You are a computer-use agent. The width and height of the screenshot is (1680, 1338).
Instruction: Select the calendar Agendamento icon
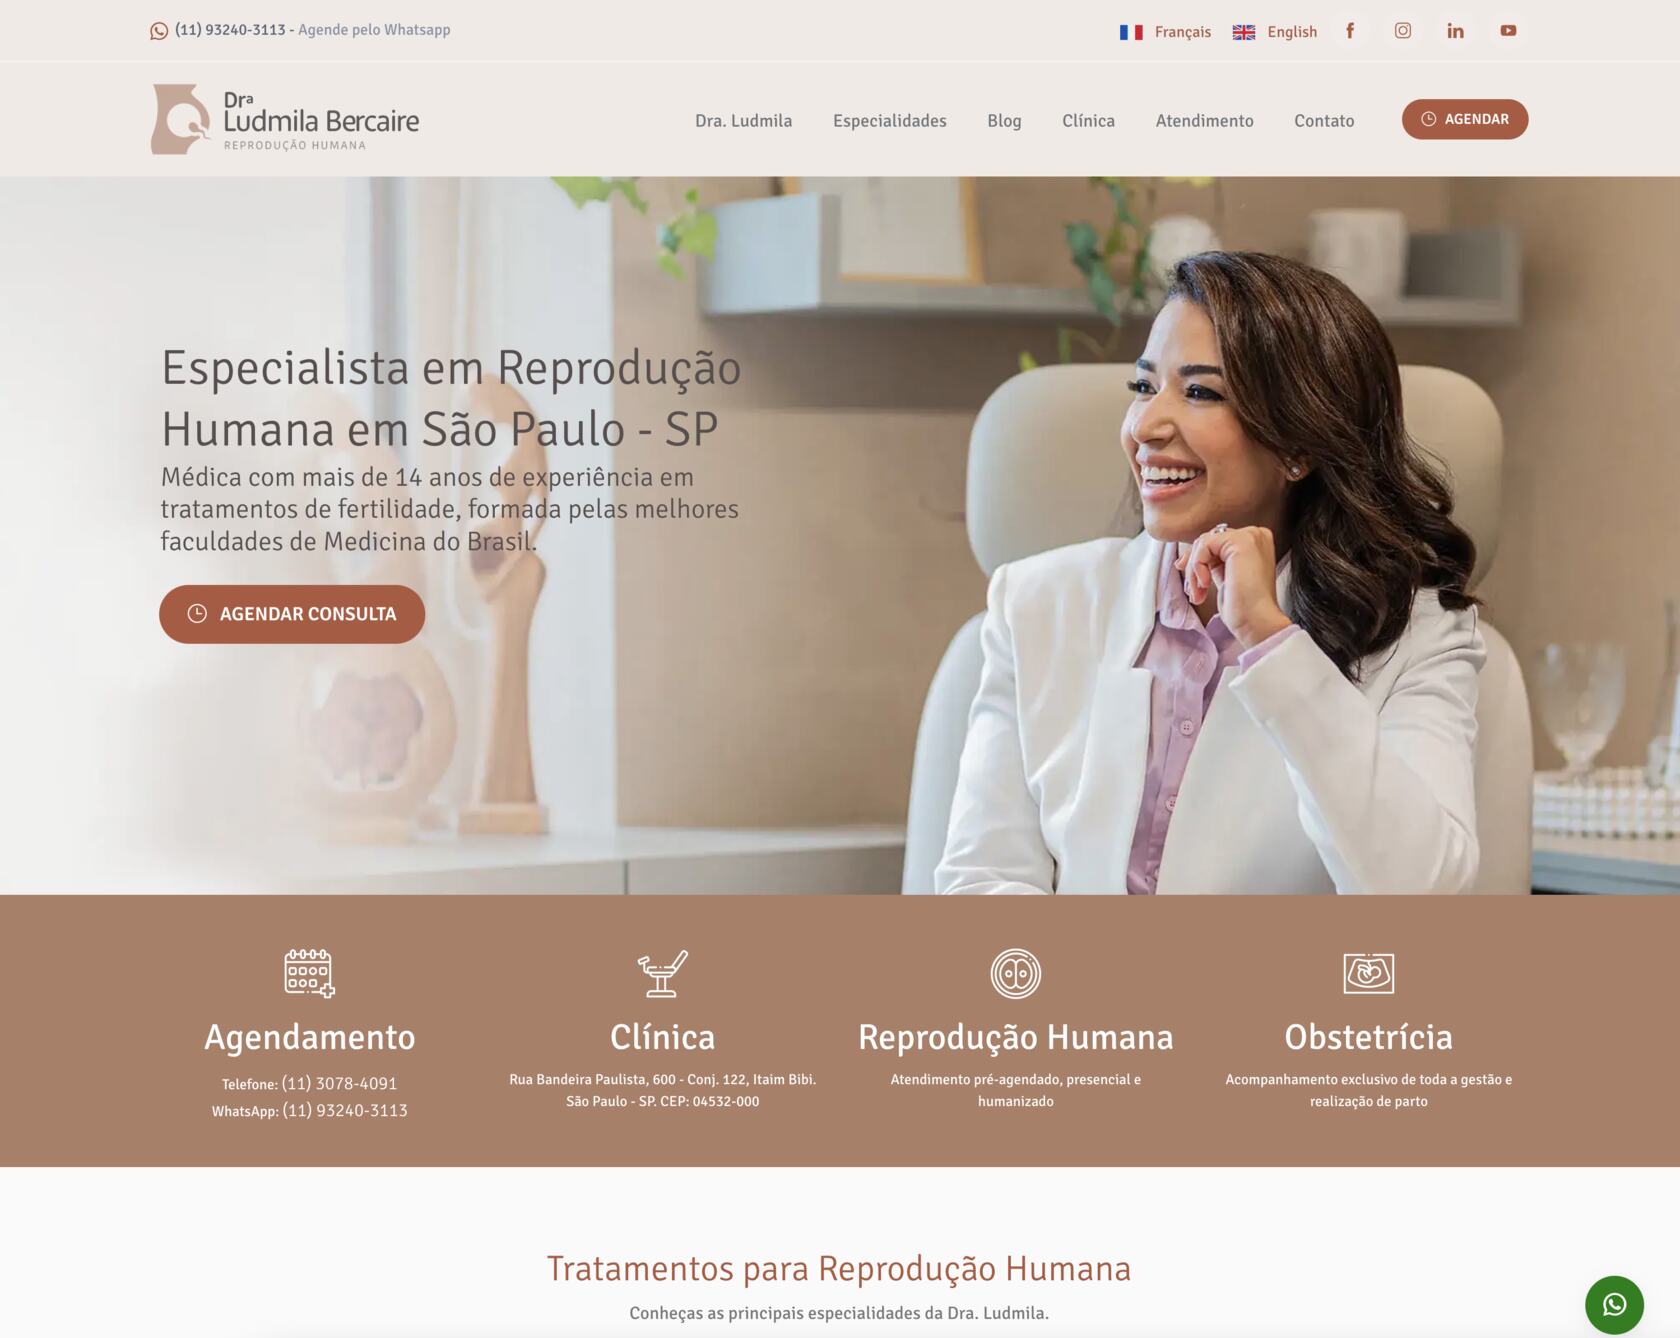pyautogui.click(x=309, y=973)
